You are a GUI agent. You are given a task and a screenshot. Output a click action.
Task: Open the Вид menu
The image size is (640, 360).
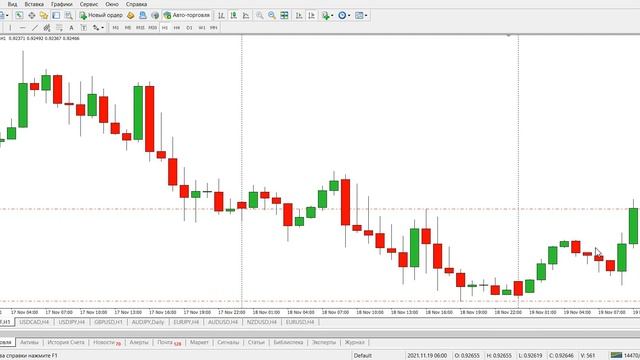click(x=12, y=4)
